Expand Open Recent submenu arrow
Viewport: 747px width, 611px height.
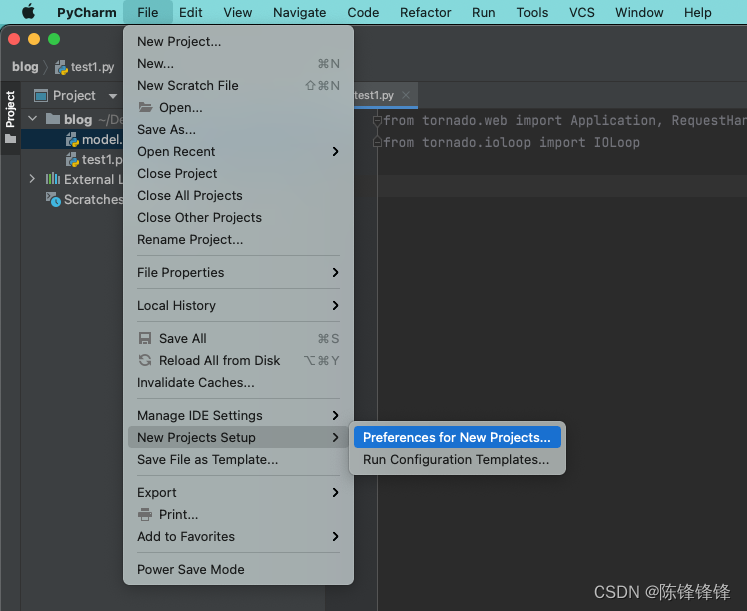335,151
